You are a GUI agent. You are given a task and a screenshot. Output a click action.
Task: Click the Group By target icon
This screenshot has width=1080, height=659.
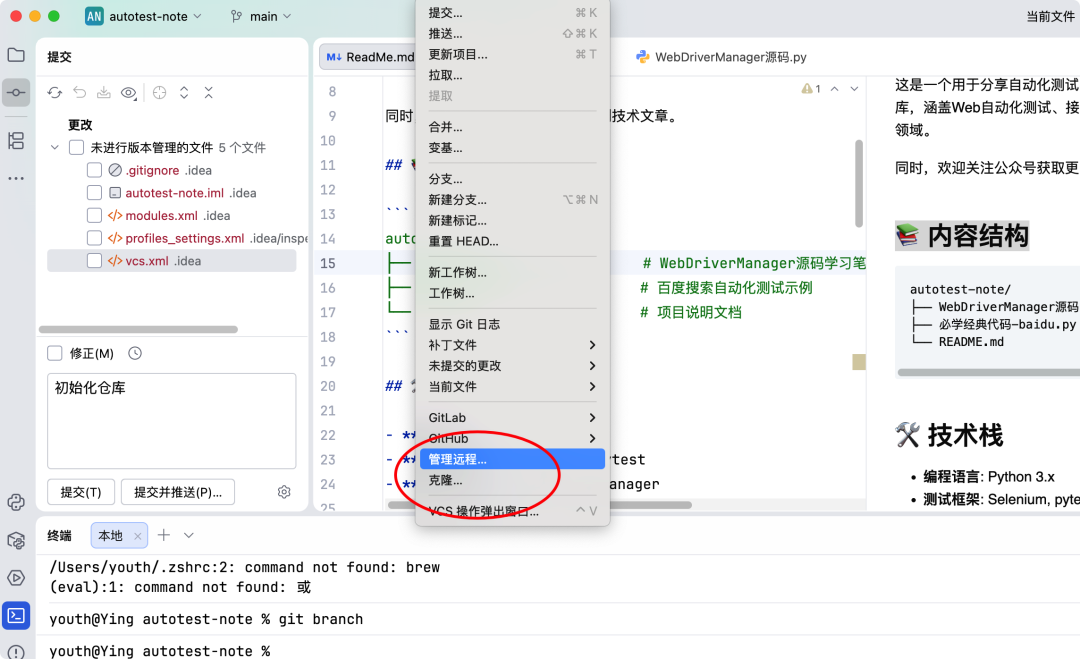(x=160, y=92)
